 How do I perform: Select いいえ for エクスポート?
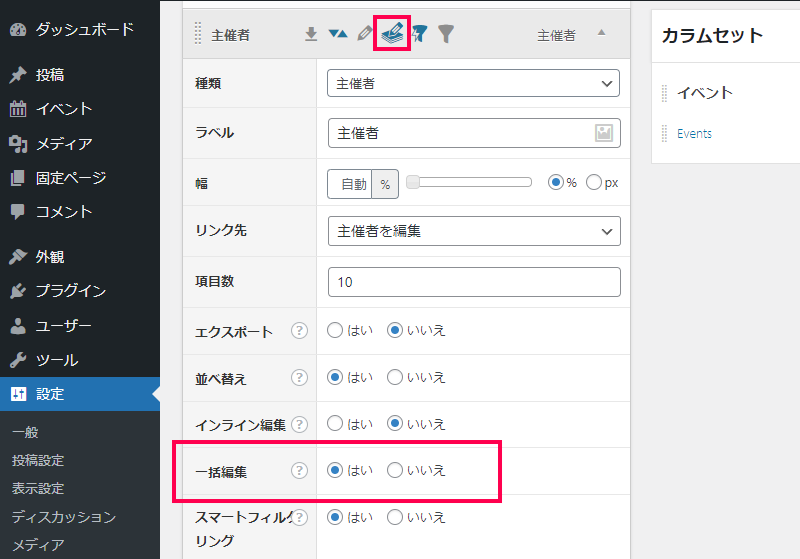394,330
